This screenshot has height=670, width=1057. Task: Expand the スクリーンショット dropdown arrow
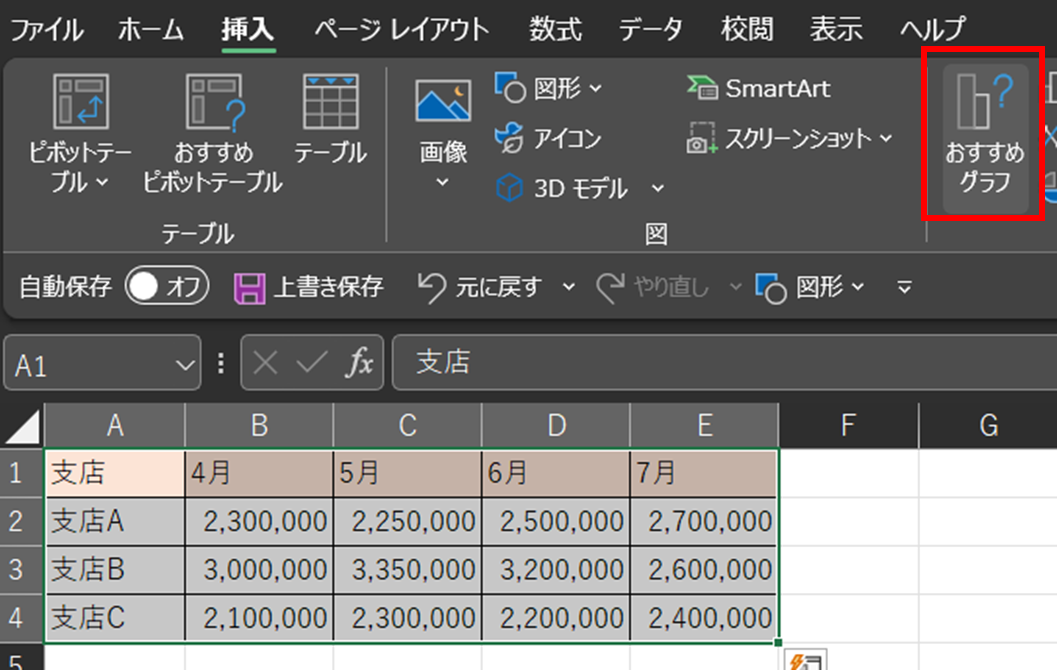click(x=886, y=138)
